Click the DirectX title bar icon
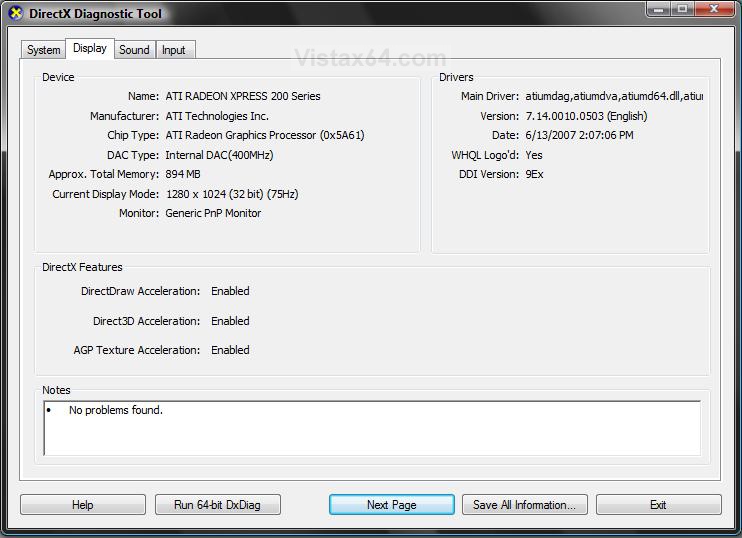The width and height of the screenshot is (742, 538). tap(16, 13)
